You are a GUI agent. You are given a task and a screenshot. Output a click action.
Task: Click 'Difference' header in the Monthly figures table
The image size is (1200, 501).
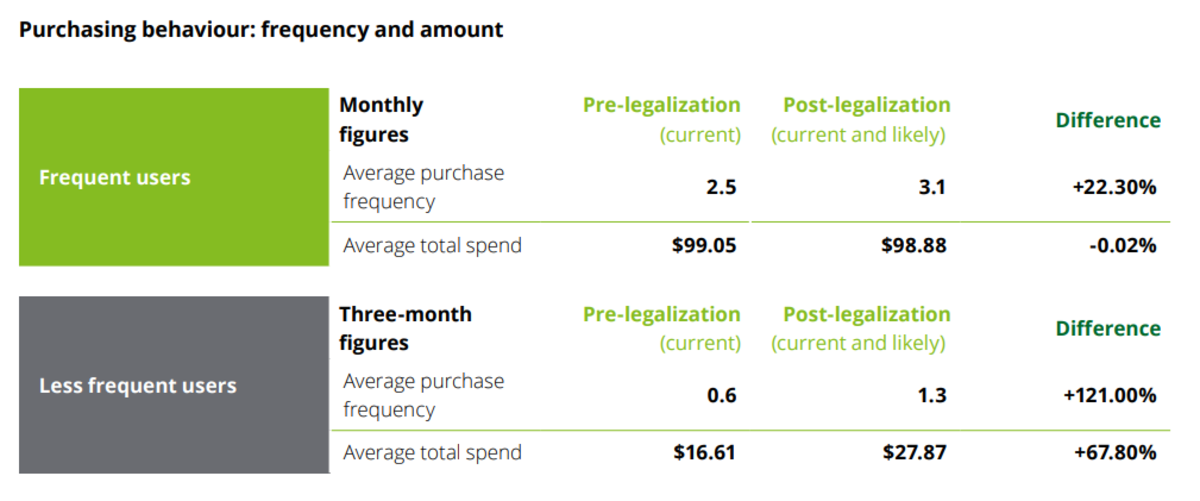click(1108, 121)
